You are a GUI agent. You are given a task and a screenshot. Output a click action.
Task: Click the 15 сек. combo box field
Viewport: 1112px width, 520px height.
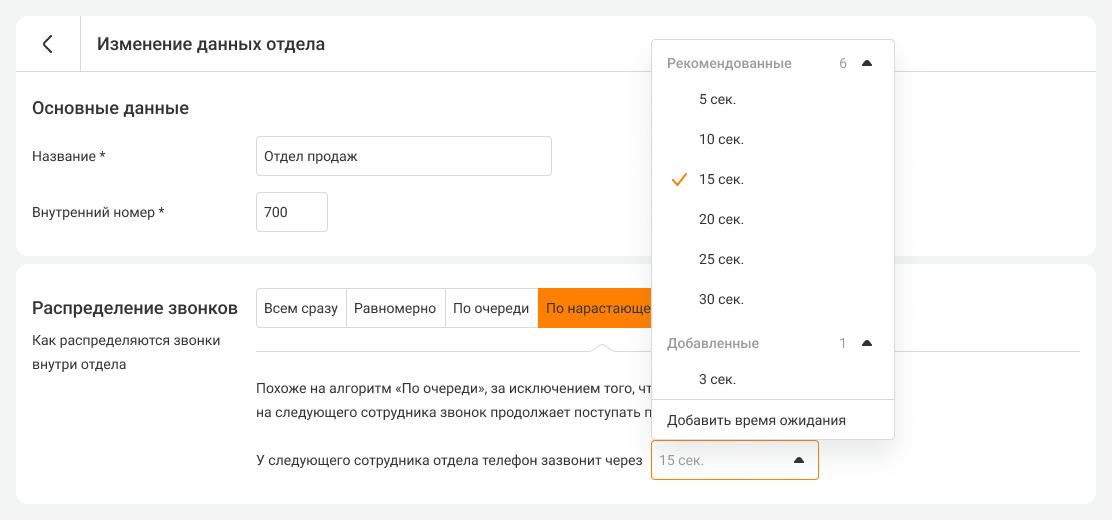pyautogui.click(x=718, y=460)
